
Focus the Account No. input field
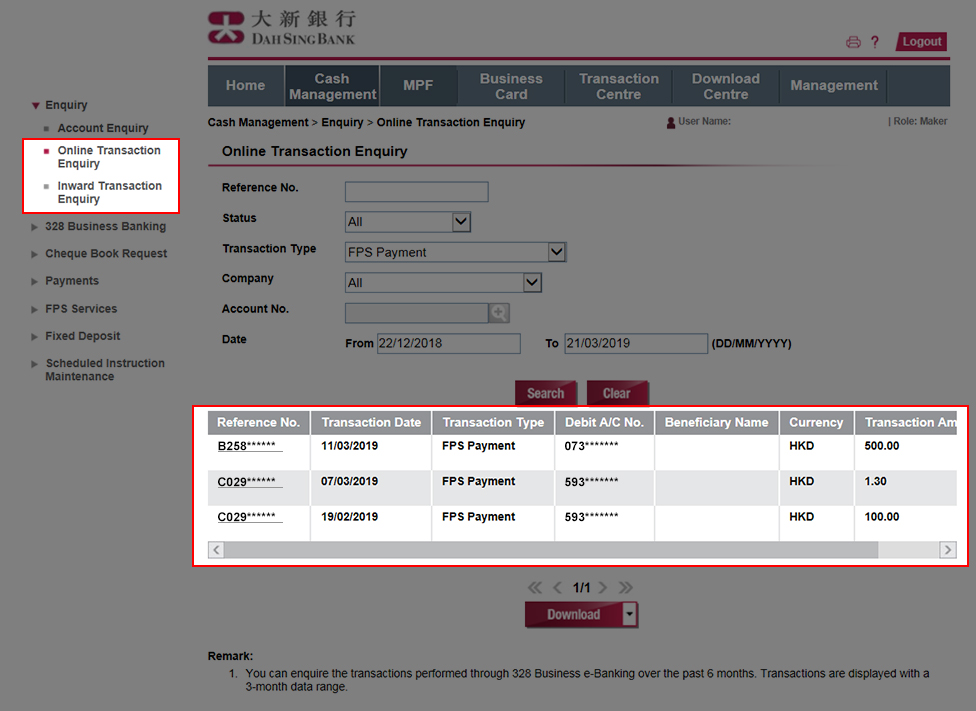(416, 313)
